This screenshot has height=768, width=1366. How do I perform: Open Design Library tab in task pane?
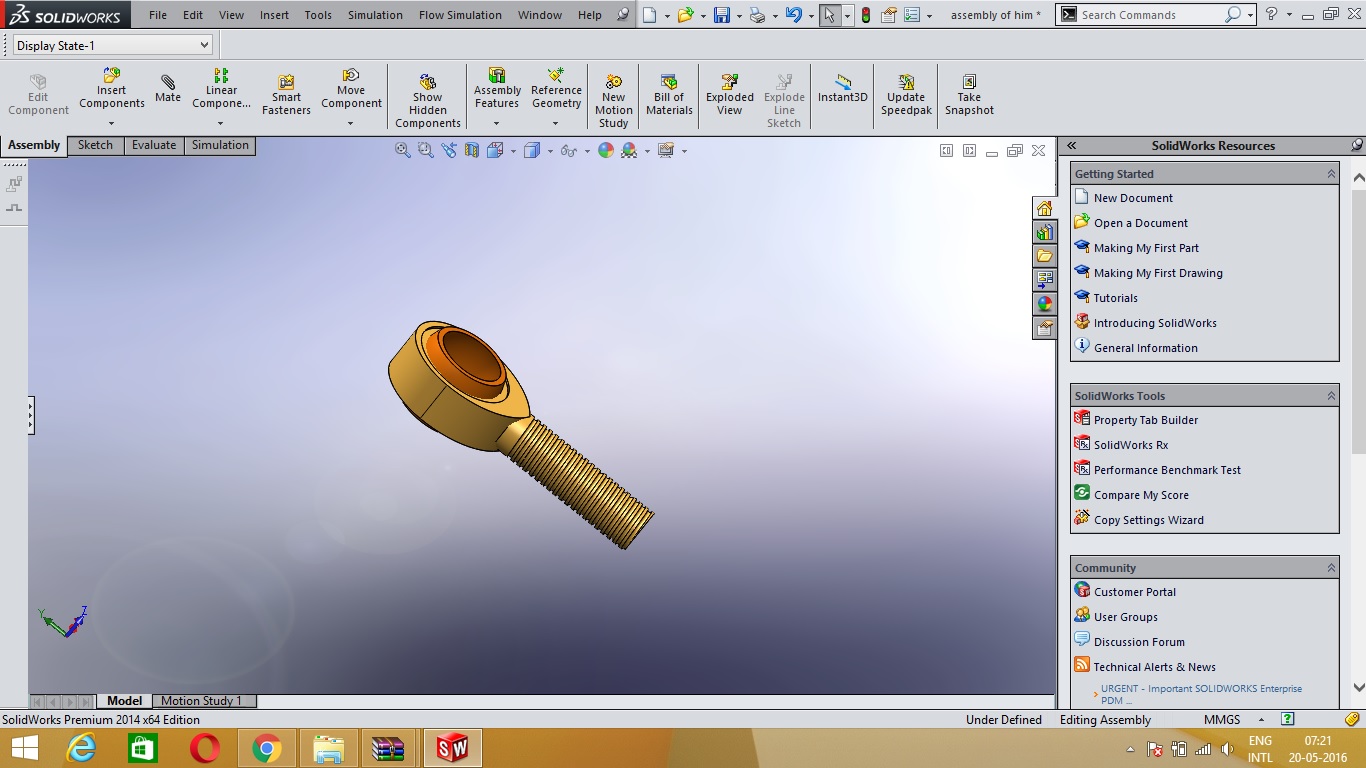[x=1044, y=232]
